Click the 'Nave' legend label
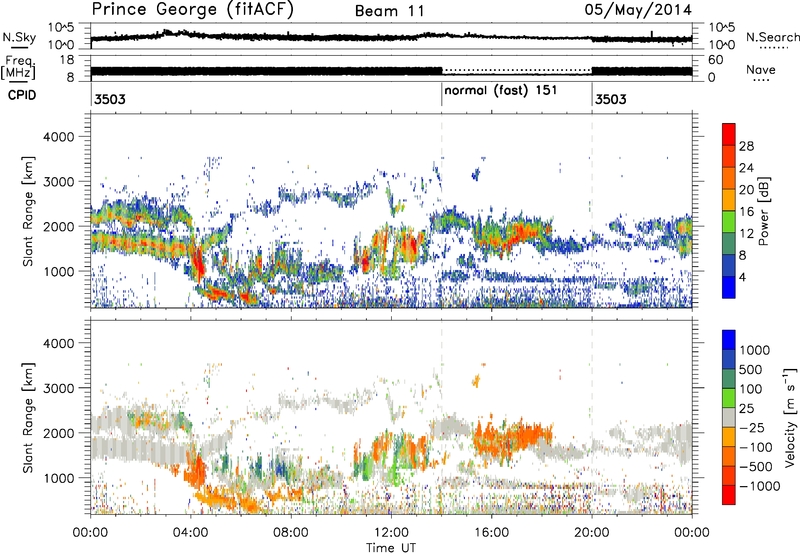The image size is (800, 554). pyautogui.click(x=761, y=69)
